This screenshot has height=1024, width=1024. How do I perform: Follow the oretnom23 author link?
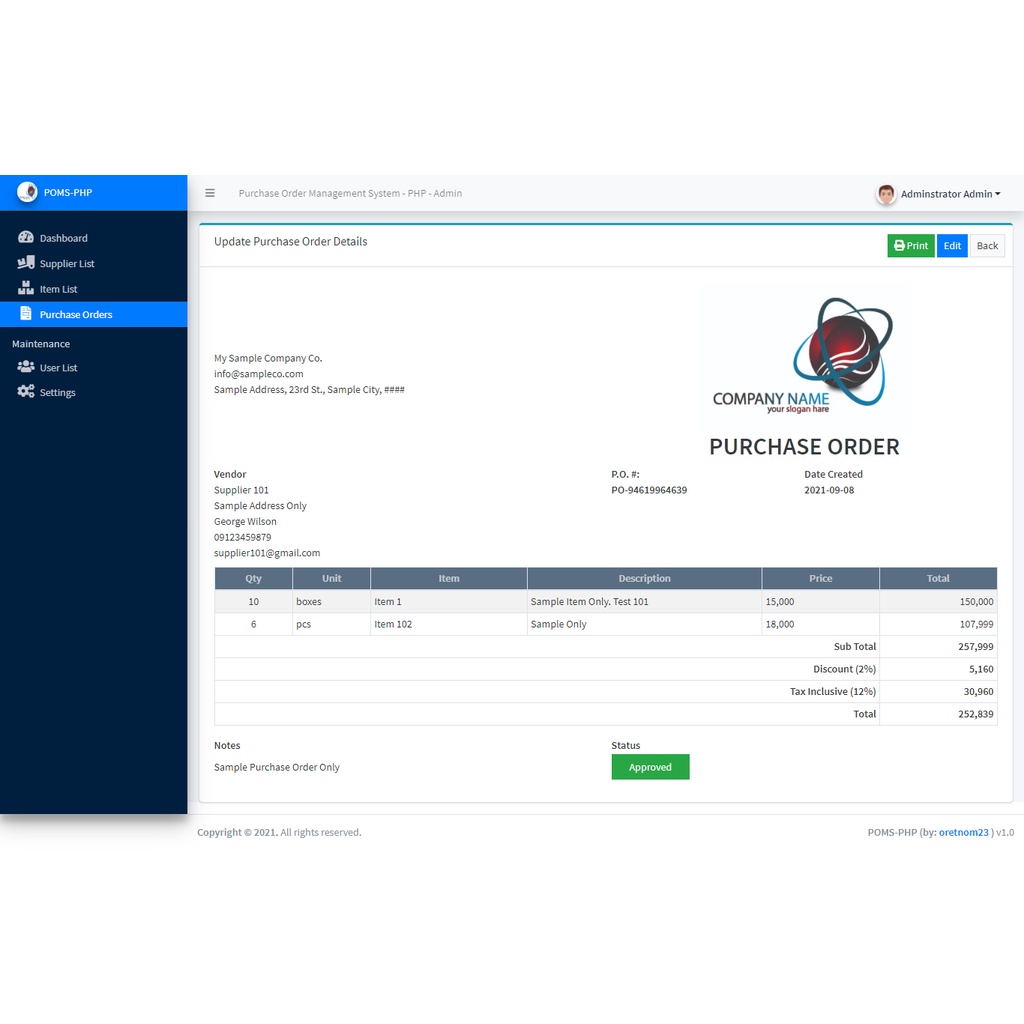point(963,832)
